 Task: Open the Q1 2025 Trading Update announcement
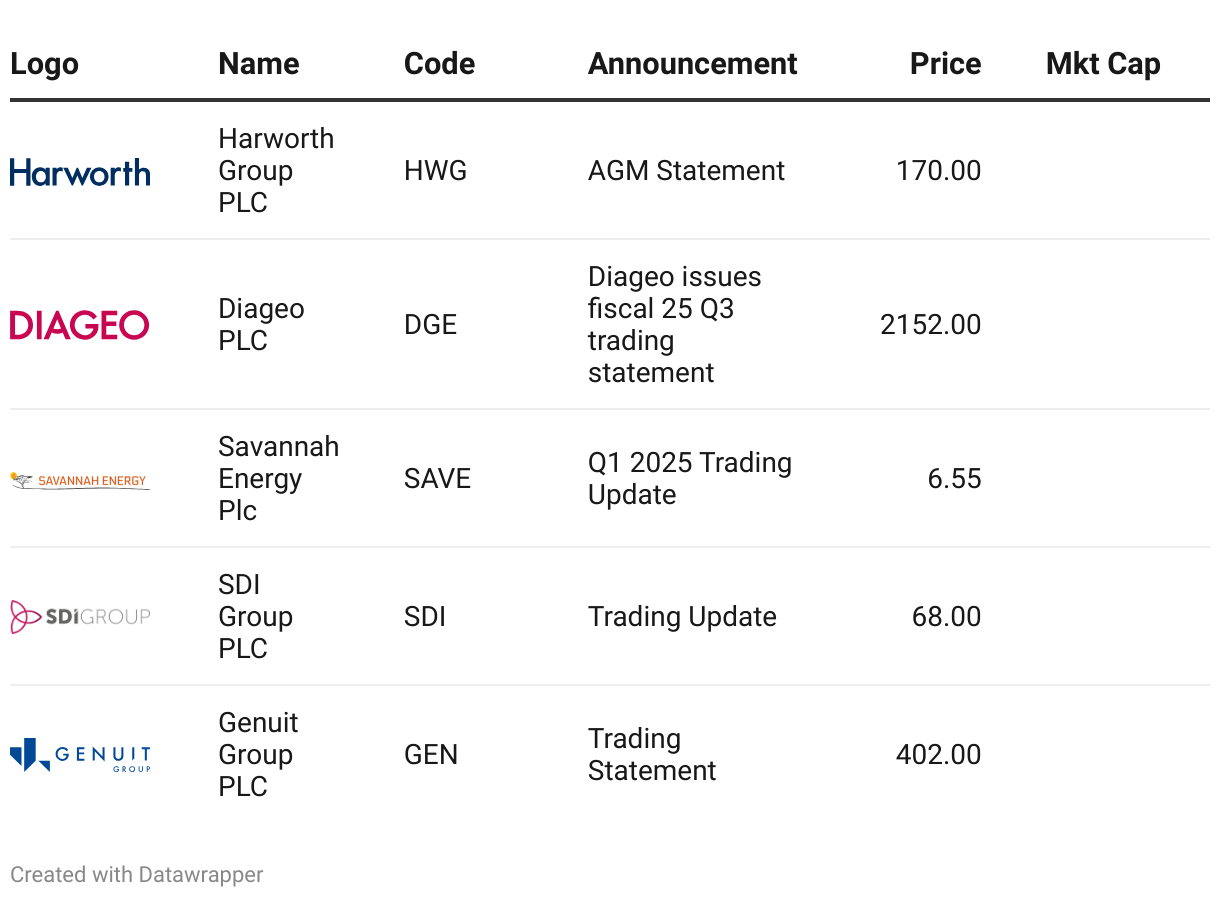coord(689,479)
